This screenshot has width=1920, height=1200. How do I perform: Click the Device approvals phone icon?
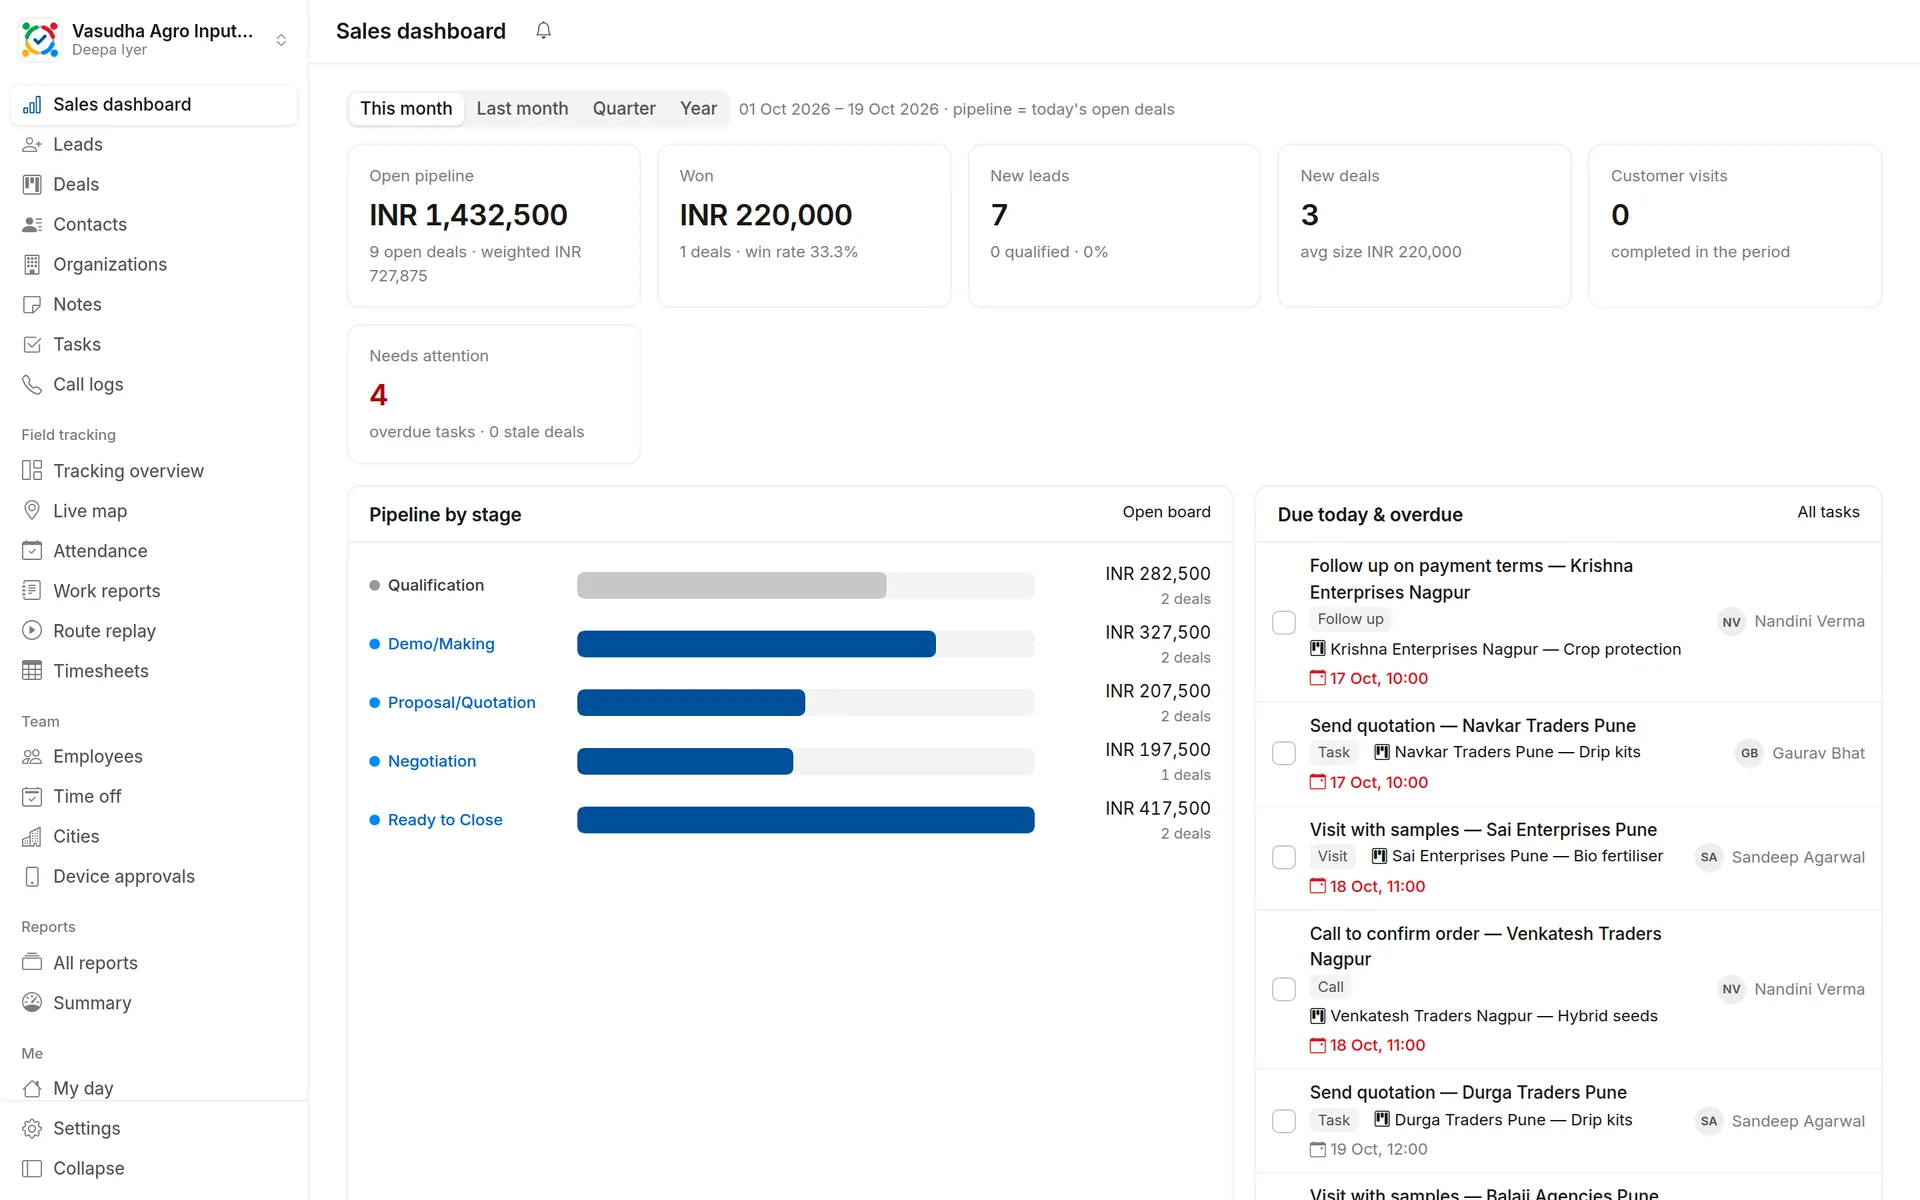coord(32,876)
